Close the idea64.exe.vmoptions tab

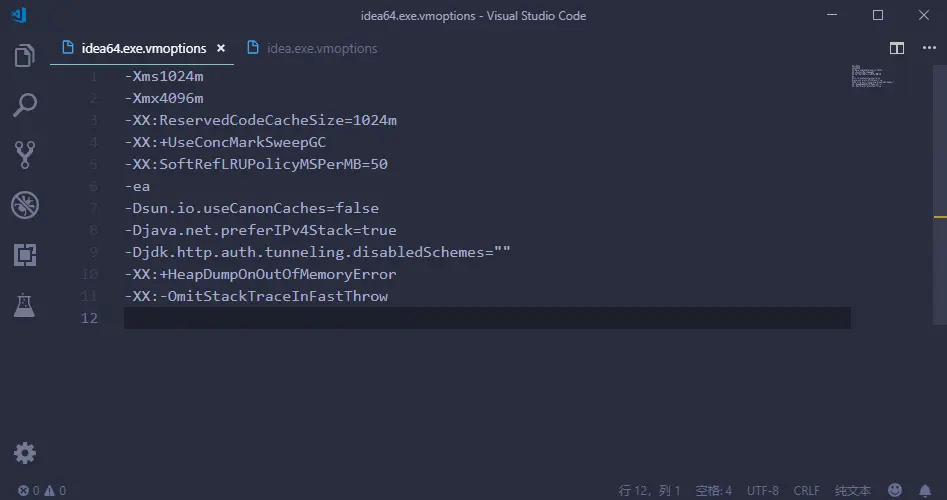(221, 48)
